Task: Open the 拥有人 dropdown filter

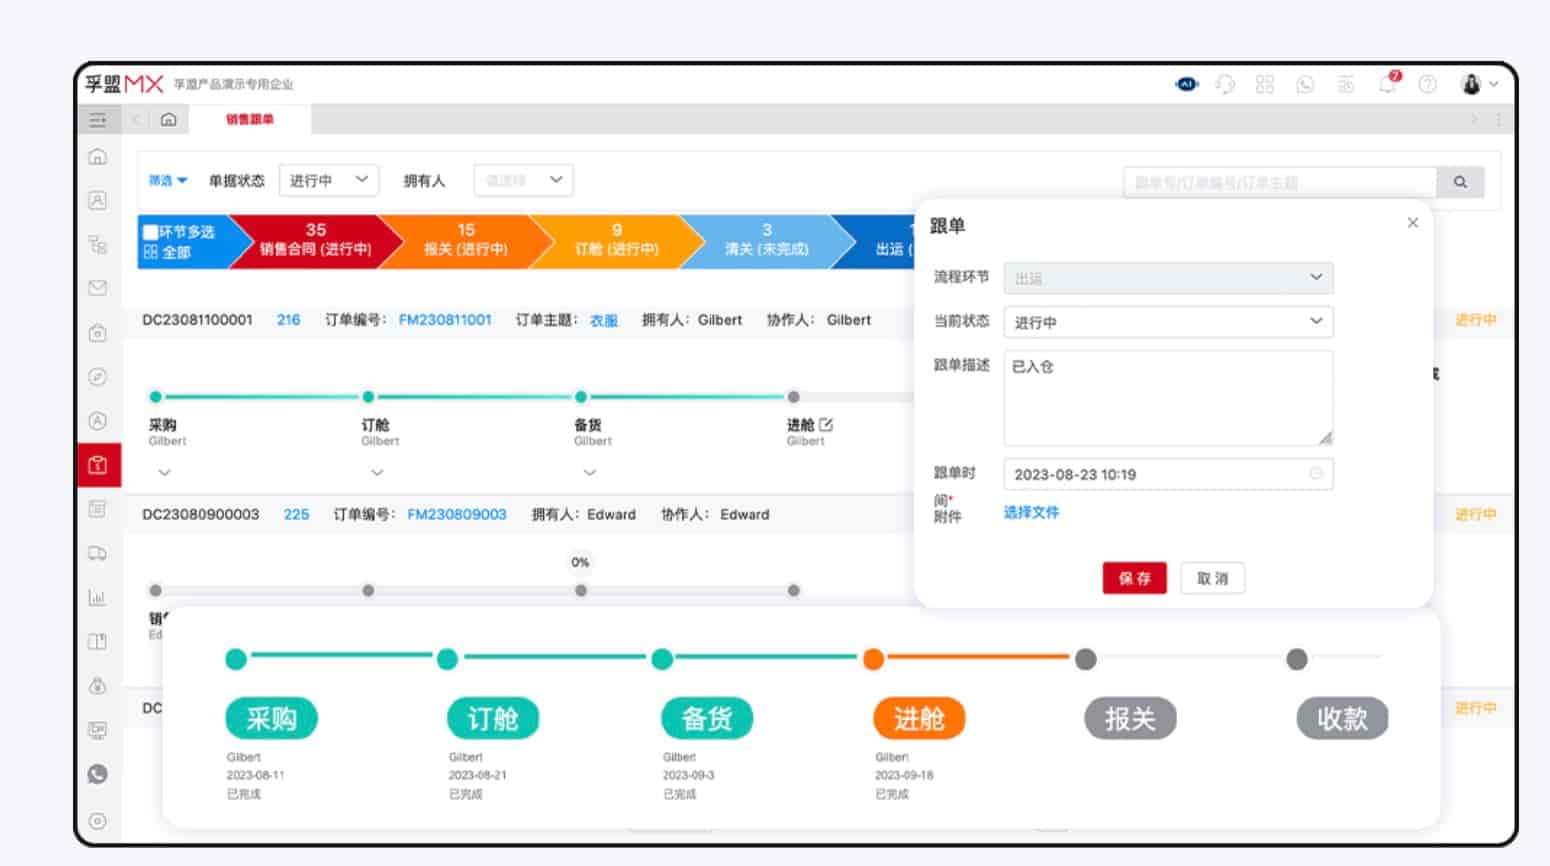Action: click(523, 180)
